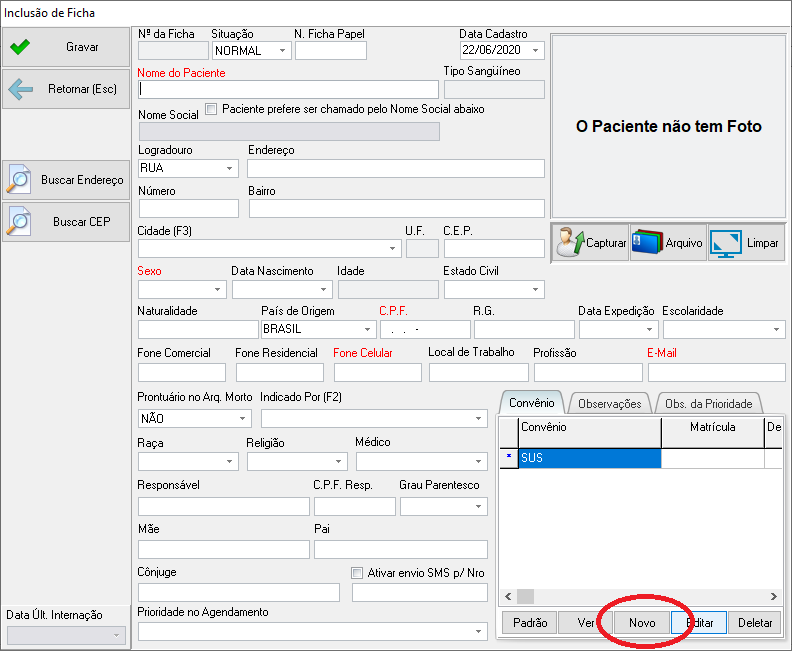Open the Religião dropdown

tap(338, 461)
